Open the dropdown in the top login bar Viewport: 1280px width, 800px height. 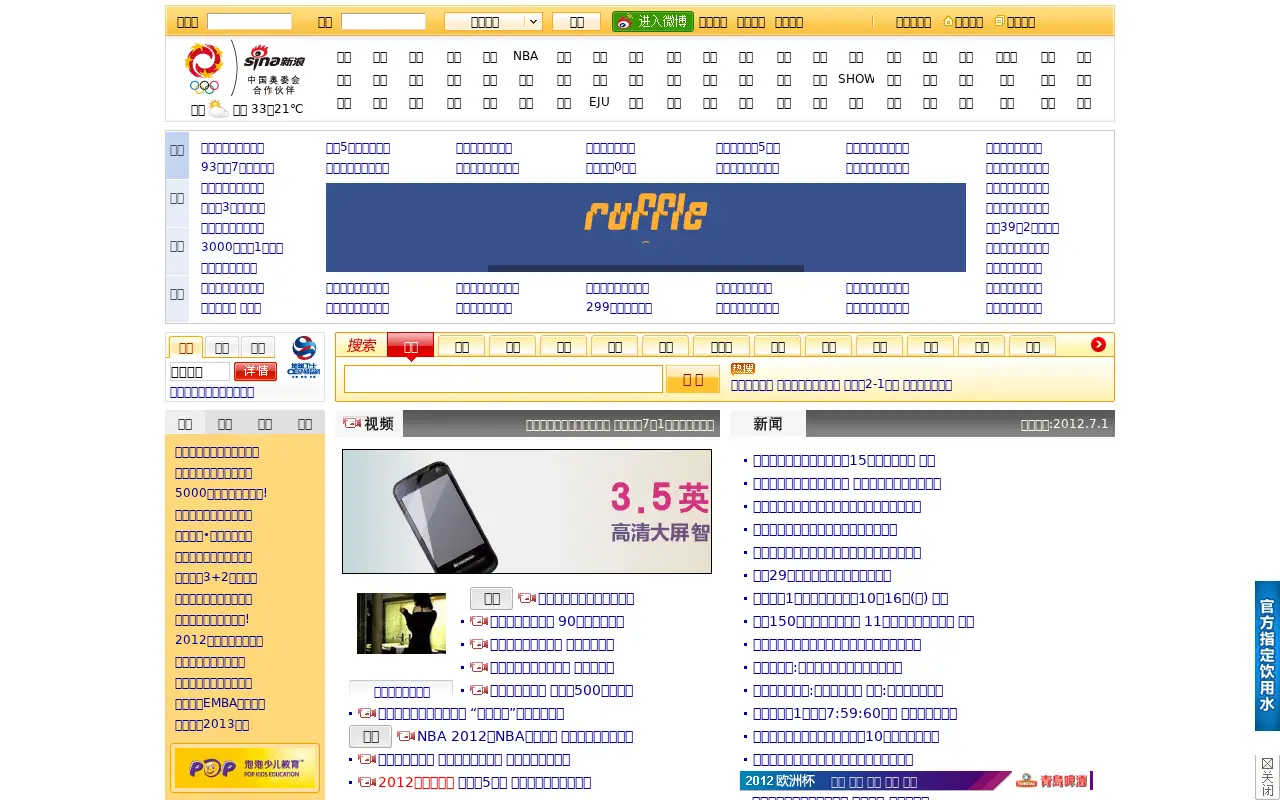pyautogui.click(x=493, y=21)
